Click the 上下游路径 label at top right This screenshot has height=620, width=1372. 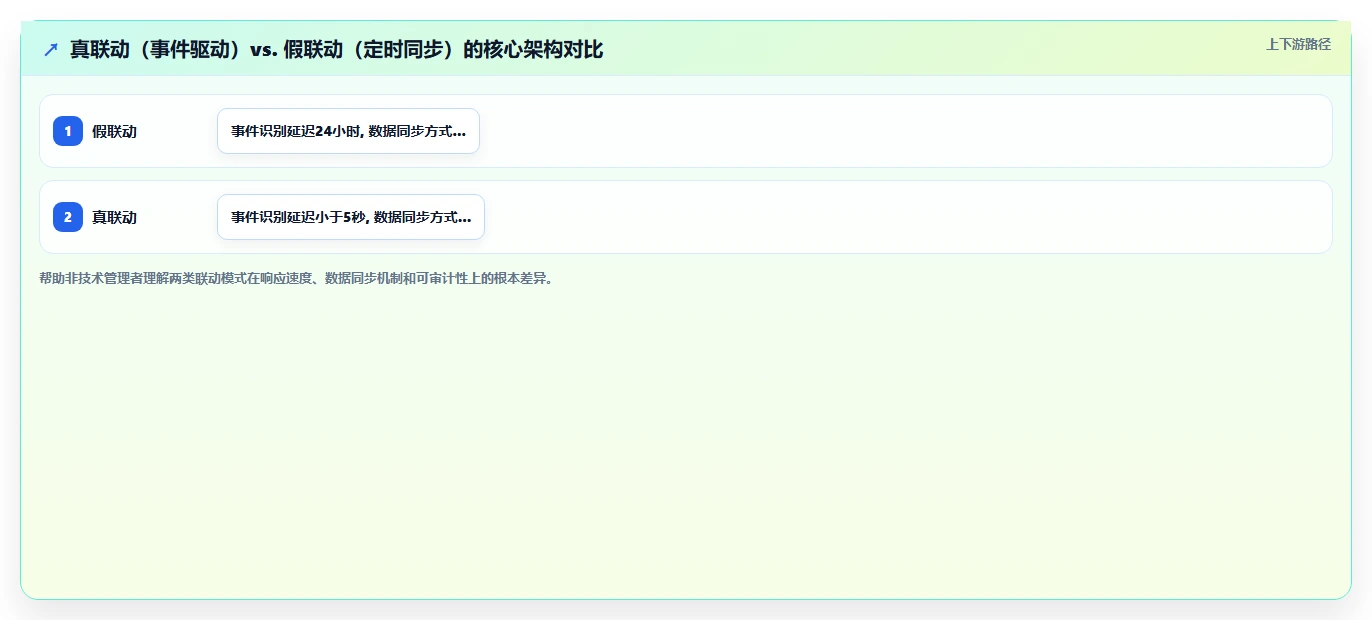(x=1298, y=44)
